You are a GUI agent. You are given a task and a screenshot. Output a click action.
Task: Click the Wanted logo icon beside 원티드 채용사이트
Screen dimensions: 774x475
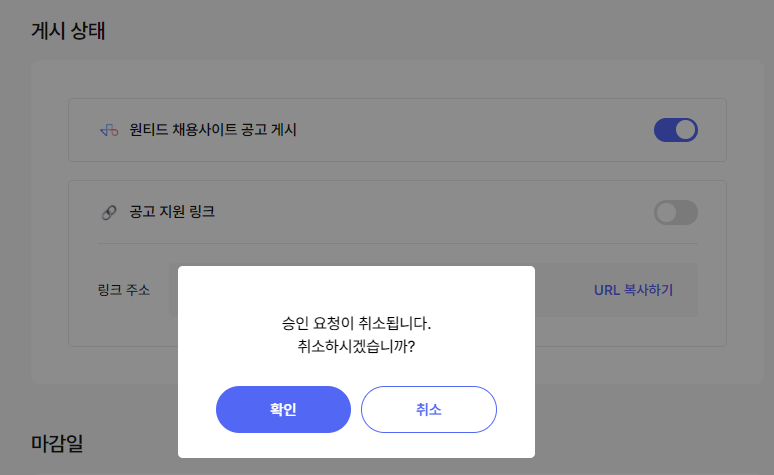coord(109,130)
